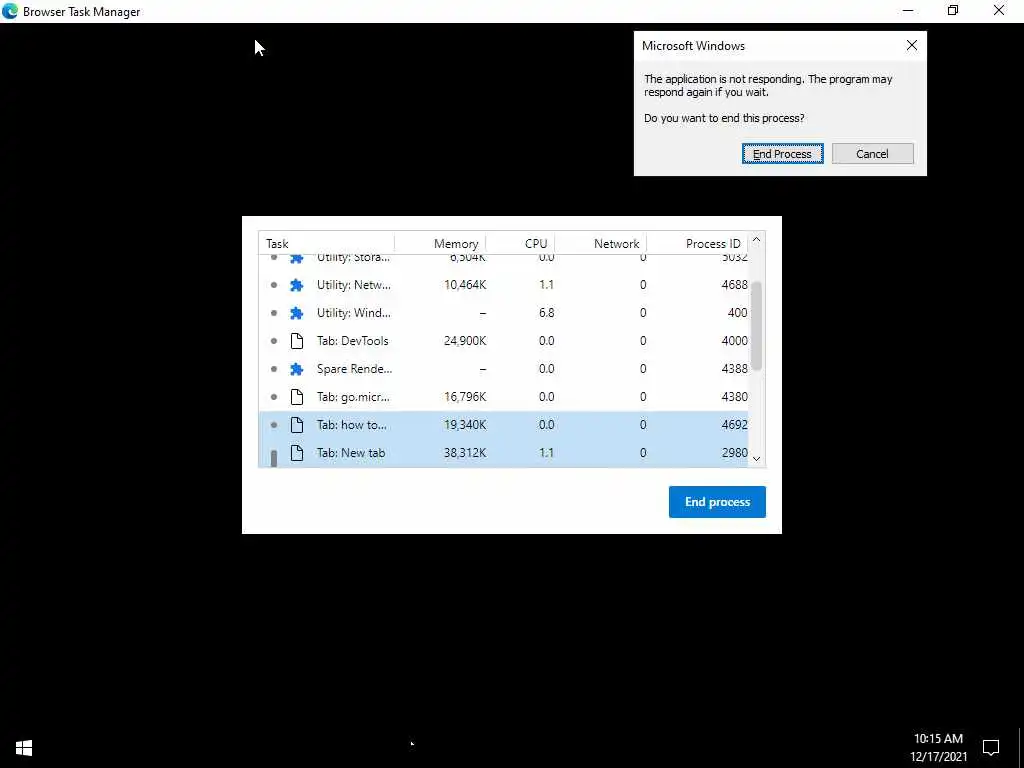Restore down the Browser Task Manager window
Screen dimensions: 1024x768
click(953, 10)
